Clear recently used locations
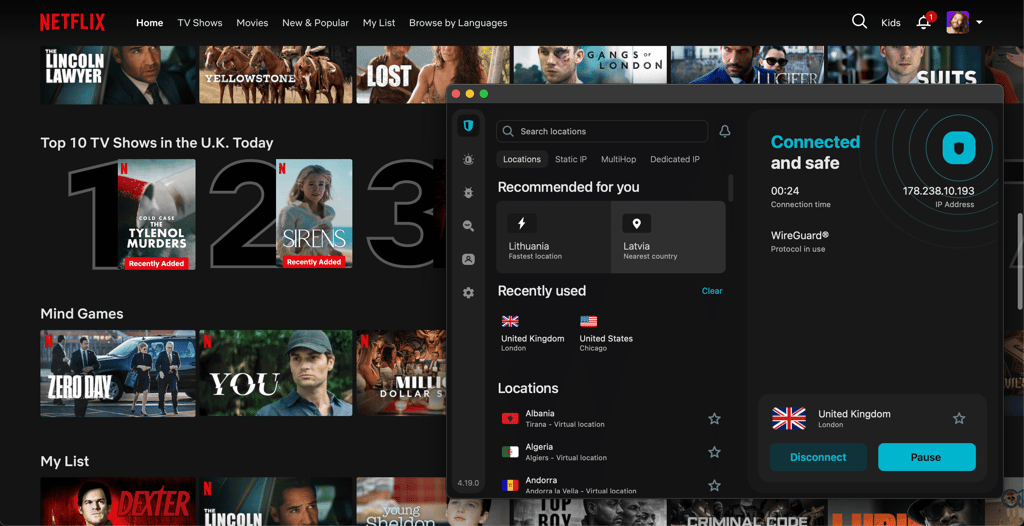Viewport: 1024px width, 526px height. [x=712, y=291]
